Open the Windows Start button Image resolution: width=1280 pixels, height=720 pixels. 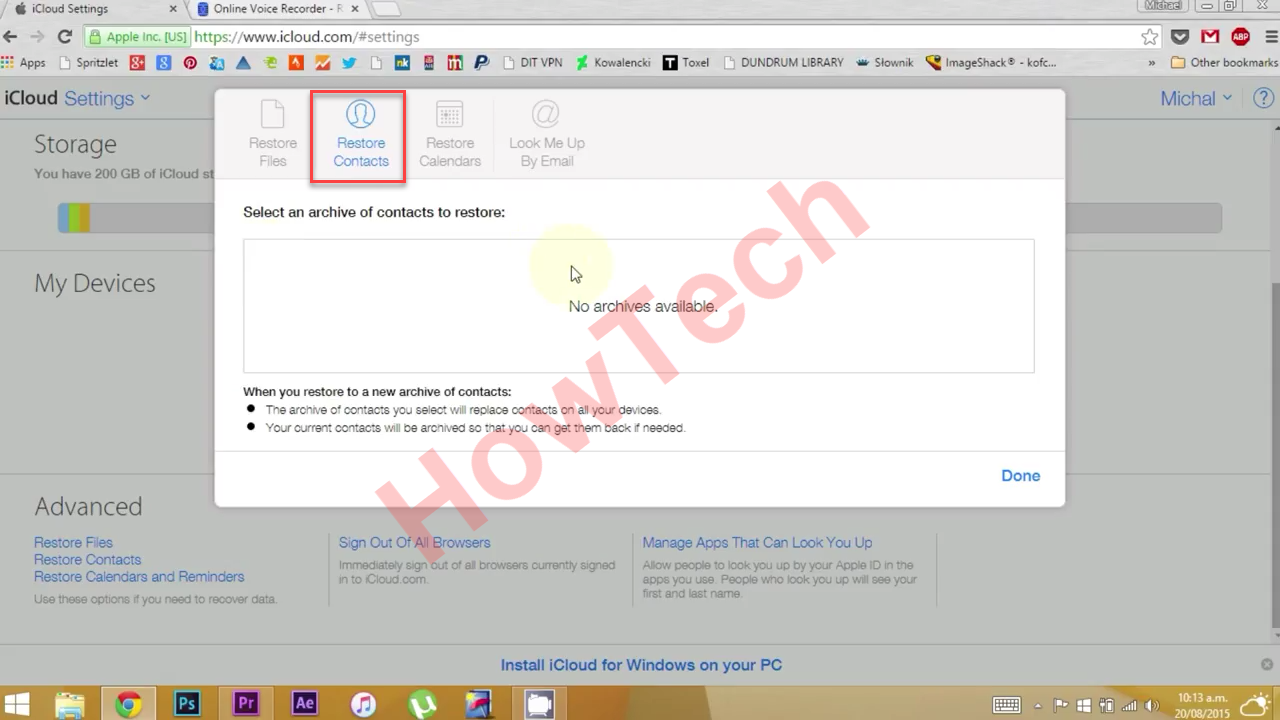click(17, 704)
